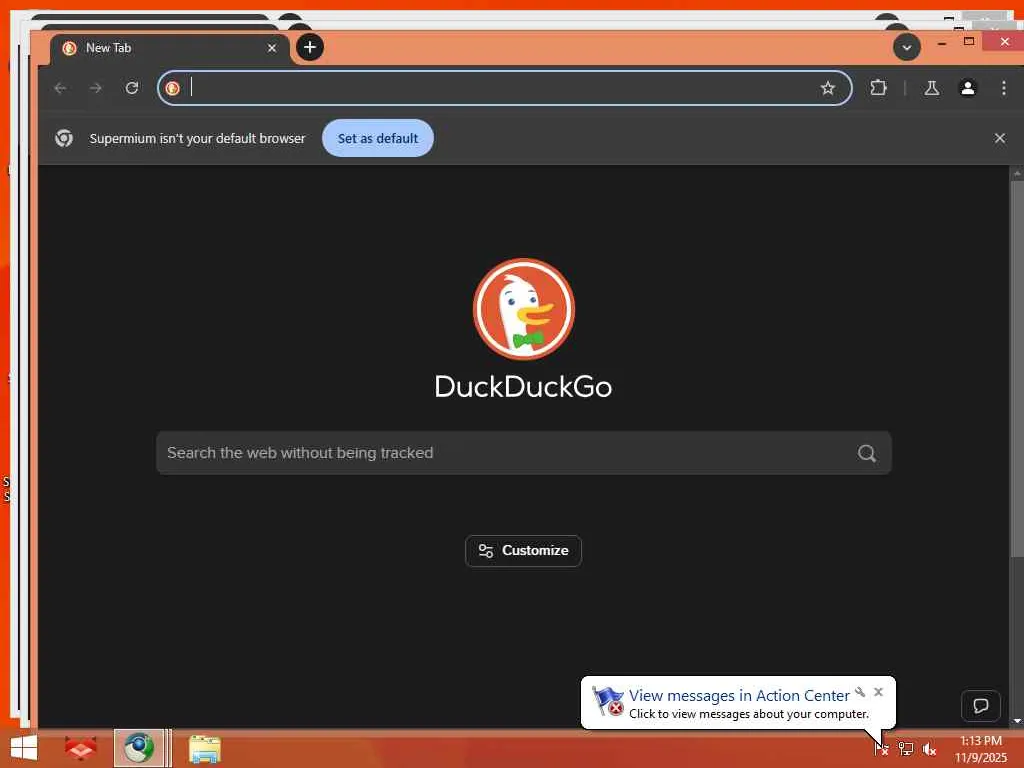This screenshot has width=1024, height=768.
Task: Click the magnifier search icon in the DuckDuckGo box
Action: (x=867, y=453)
